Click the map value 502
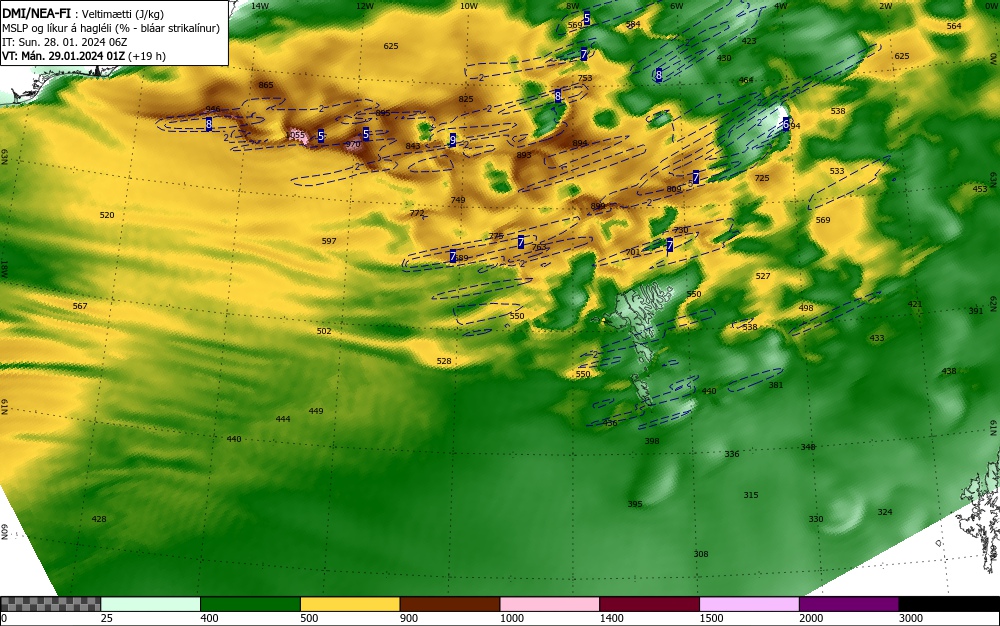The image size is (1000, 626). [x=324, y=331]
